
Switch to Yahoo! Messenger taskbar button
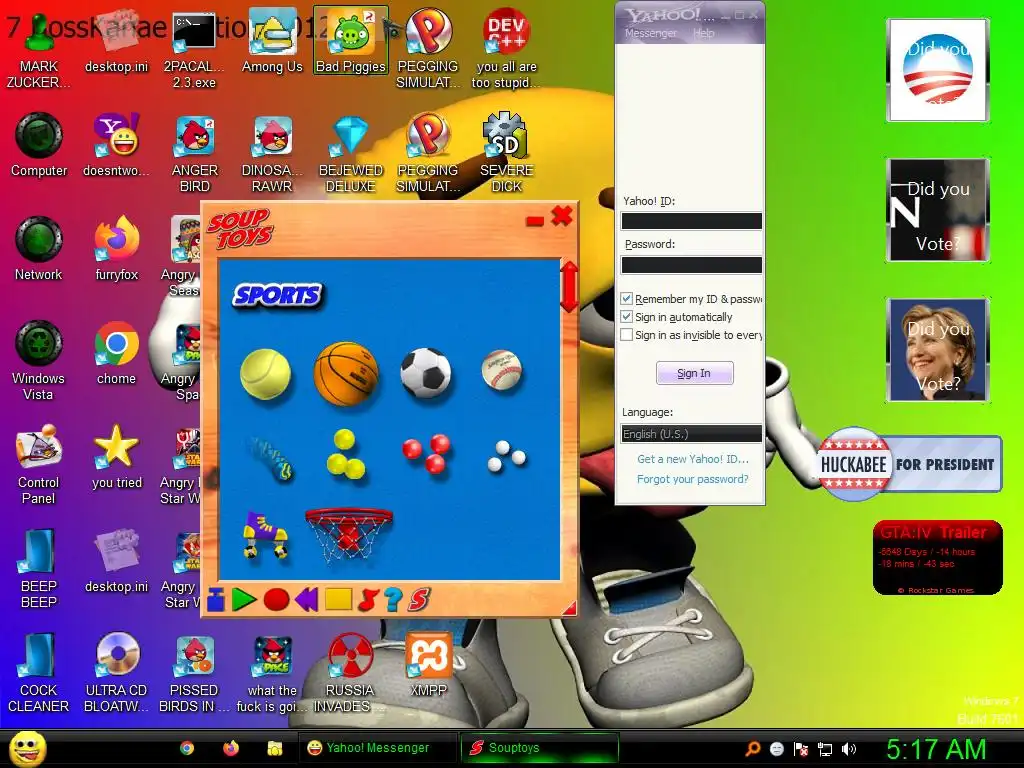coord(378,748)
